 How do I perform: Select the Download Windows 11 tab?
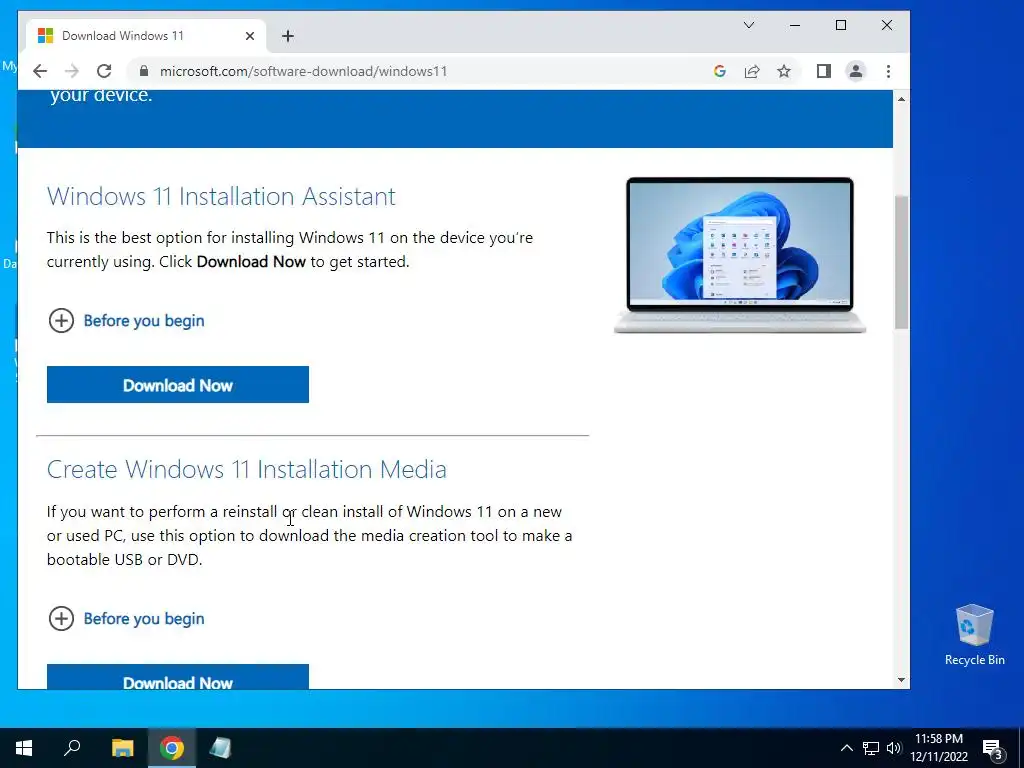click(145, 36)
